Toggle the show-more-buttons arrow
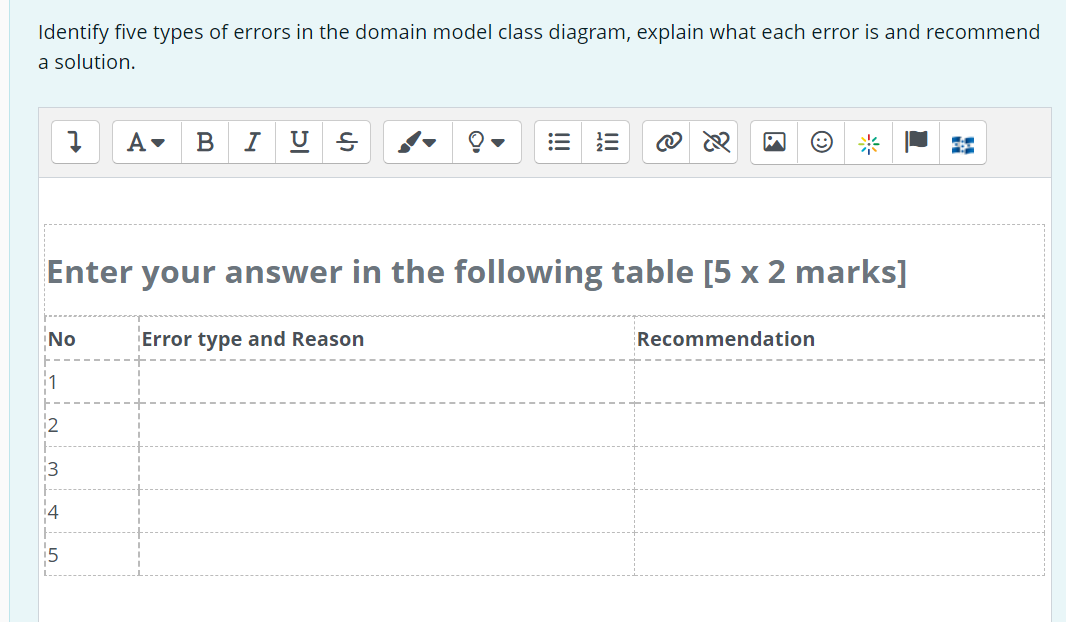Viewport: 1066px width, 622px height. (x=75, y=142)
